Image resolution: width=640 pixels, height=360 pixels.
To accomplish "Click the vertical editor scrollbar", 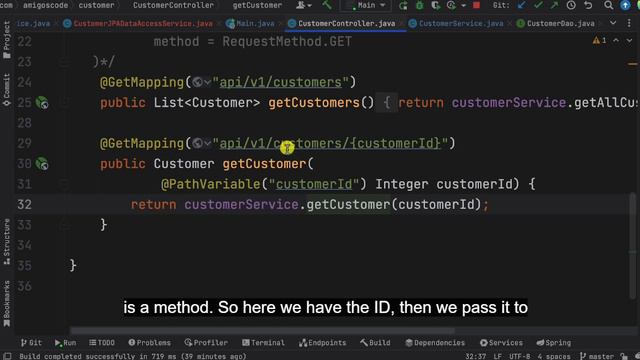I will point(632,246).
